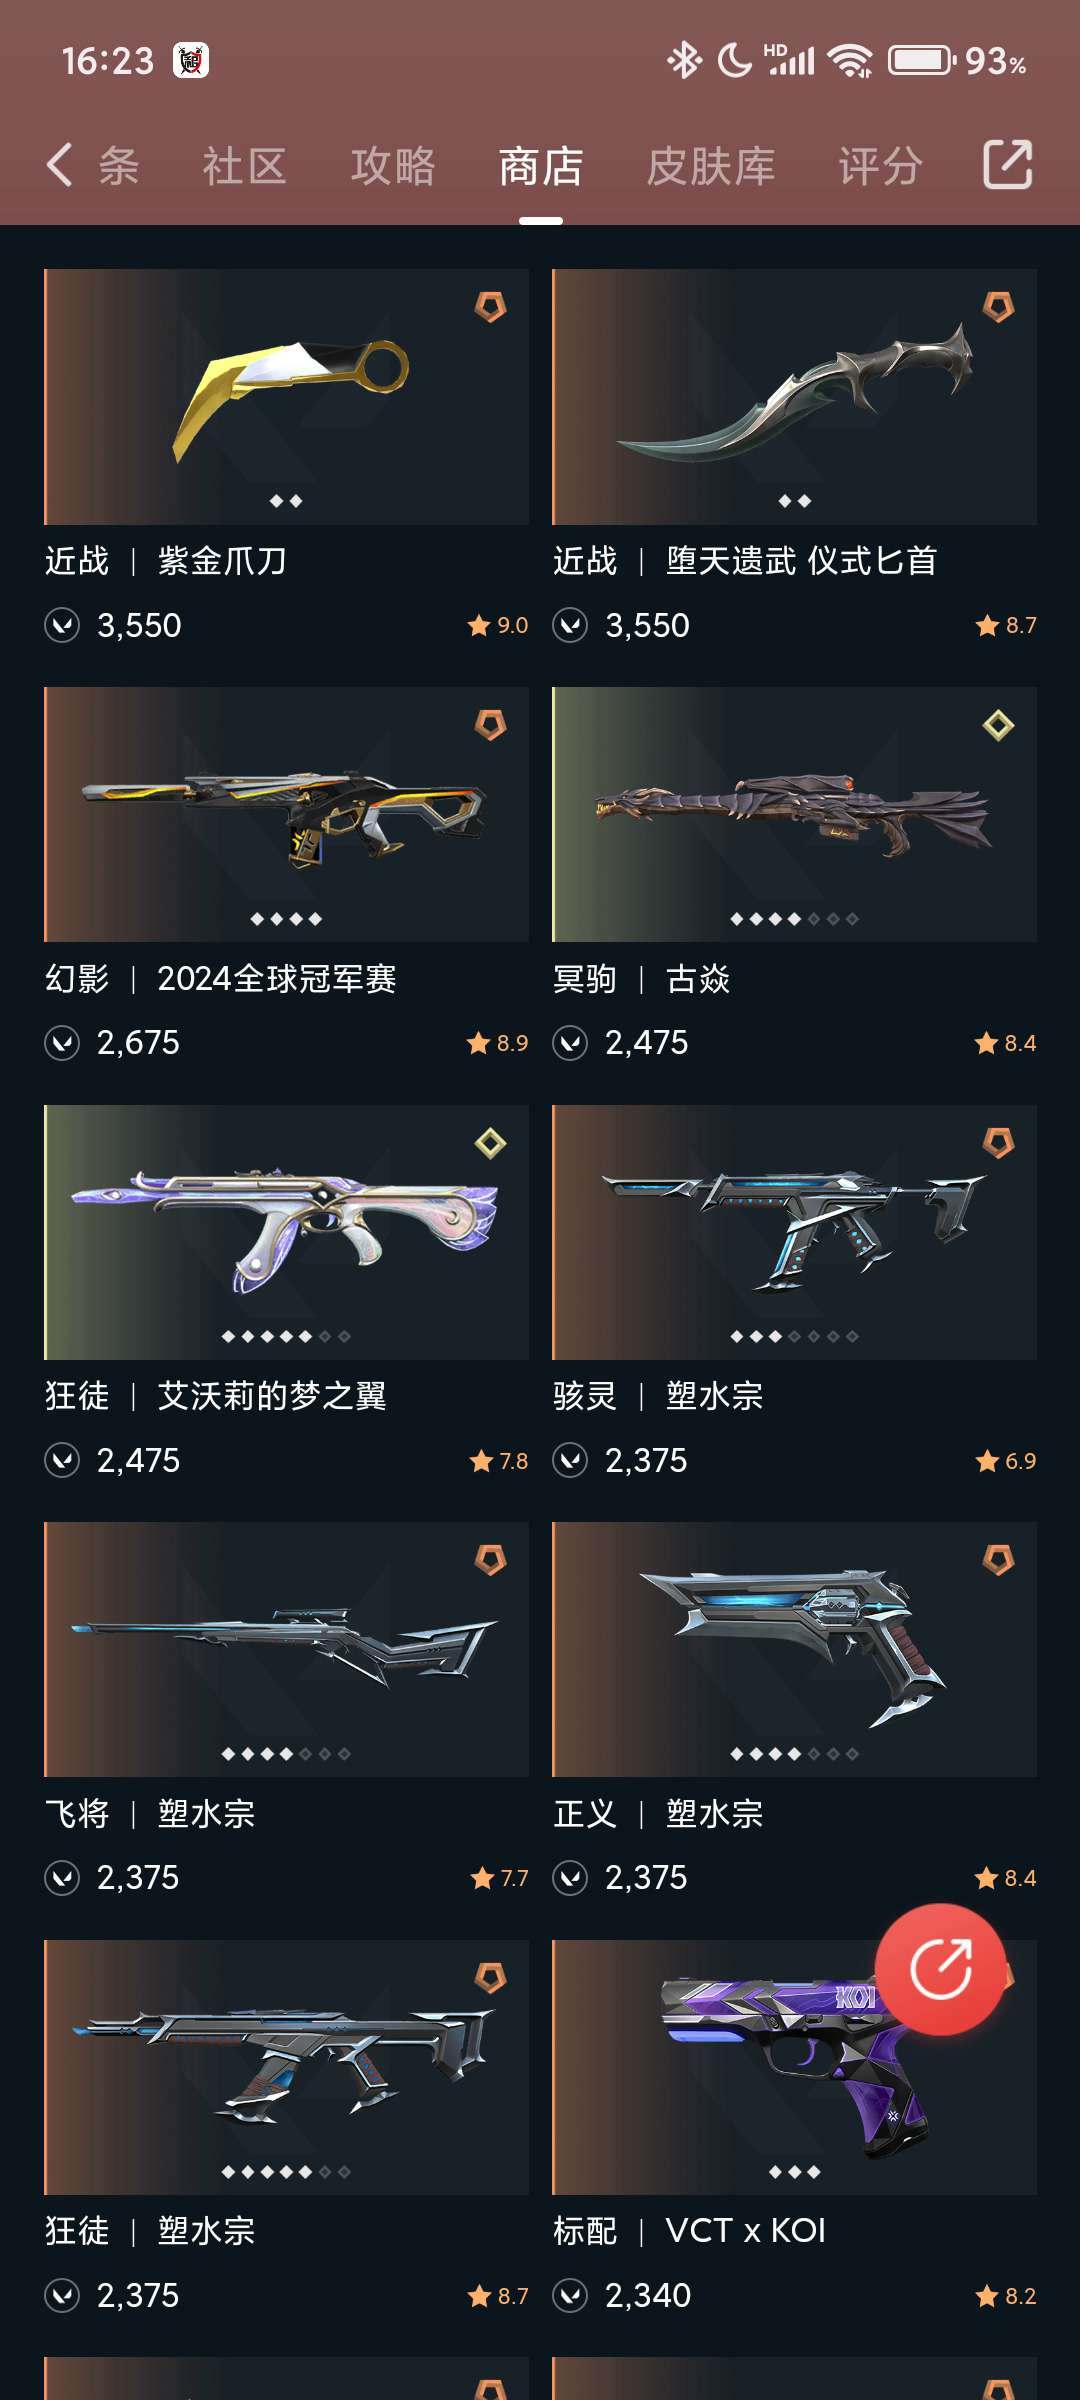The width and height of the screenshot is (1080, 2400).
Task: Open the 标配 VCT x KOI label
Action: 690,2231
